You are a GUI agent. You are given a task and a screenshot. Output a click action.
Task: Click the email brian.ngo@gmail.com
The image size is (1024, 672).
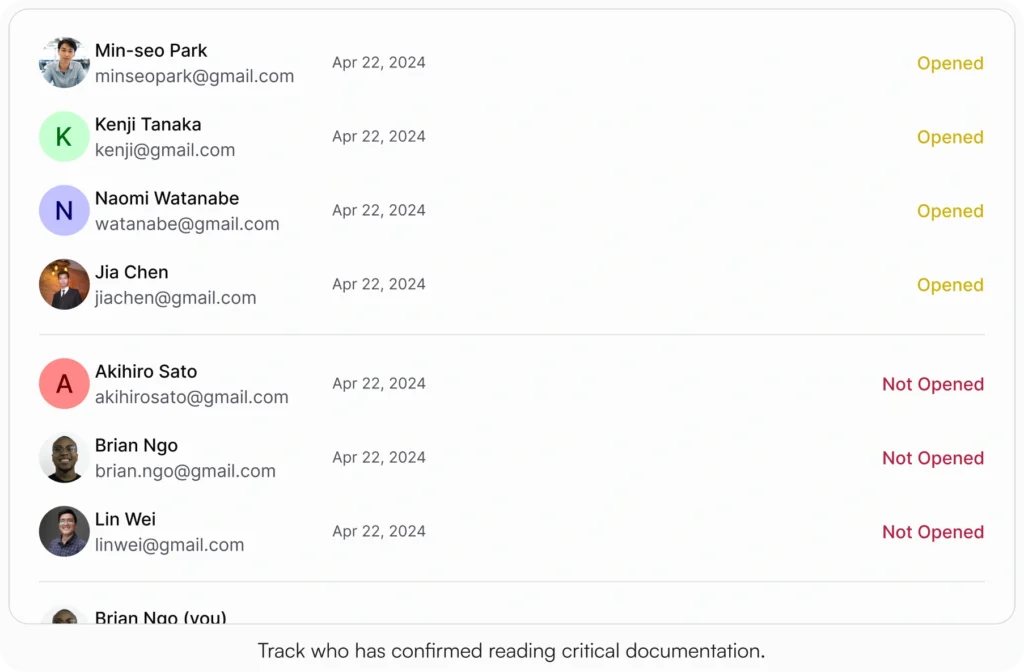click(185, 471)
